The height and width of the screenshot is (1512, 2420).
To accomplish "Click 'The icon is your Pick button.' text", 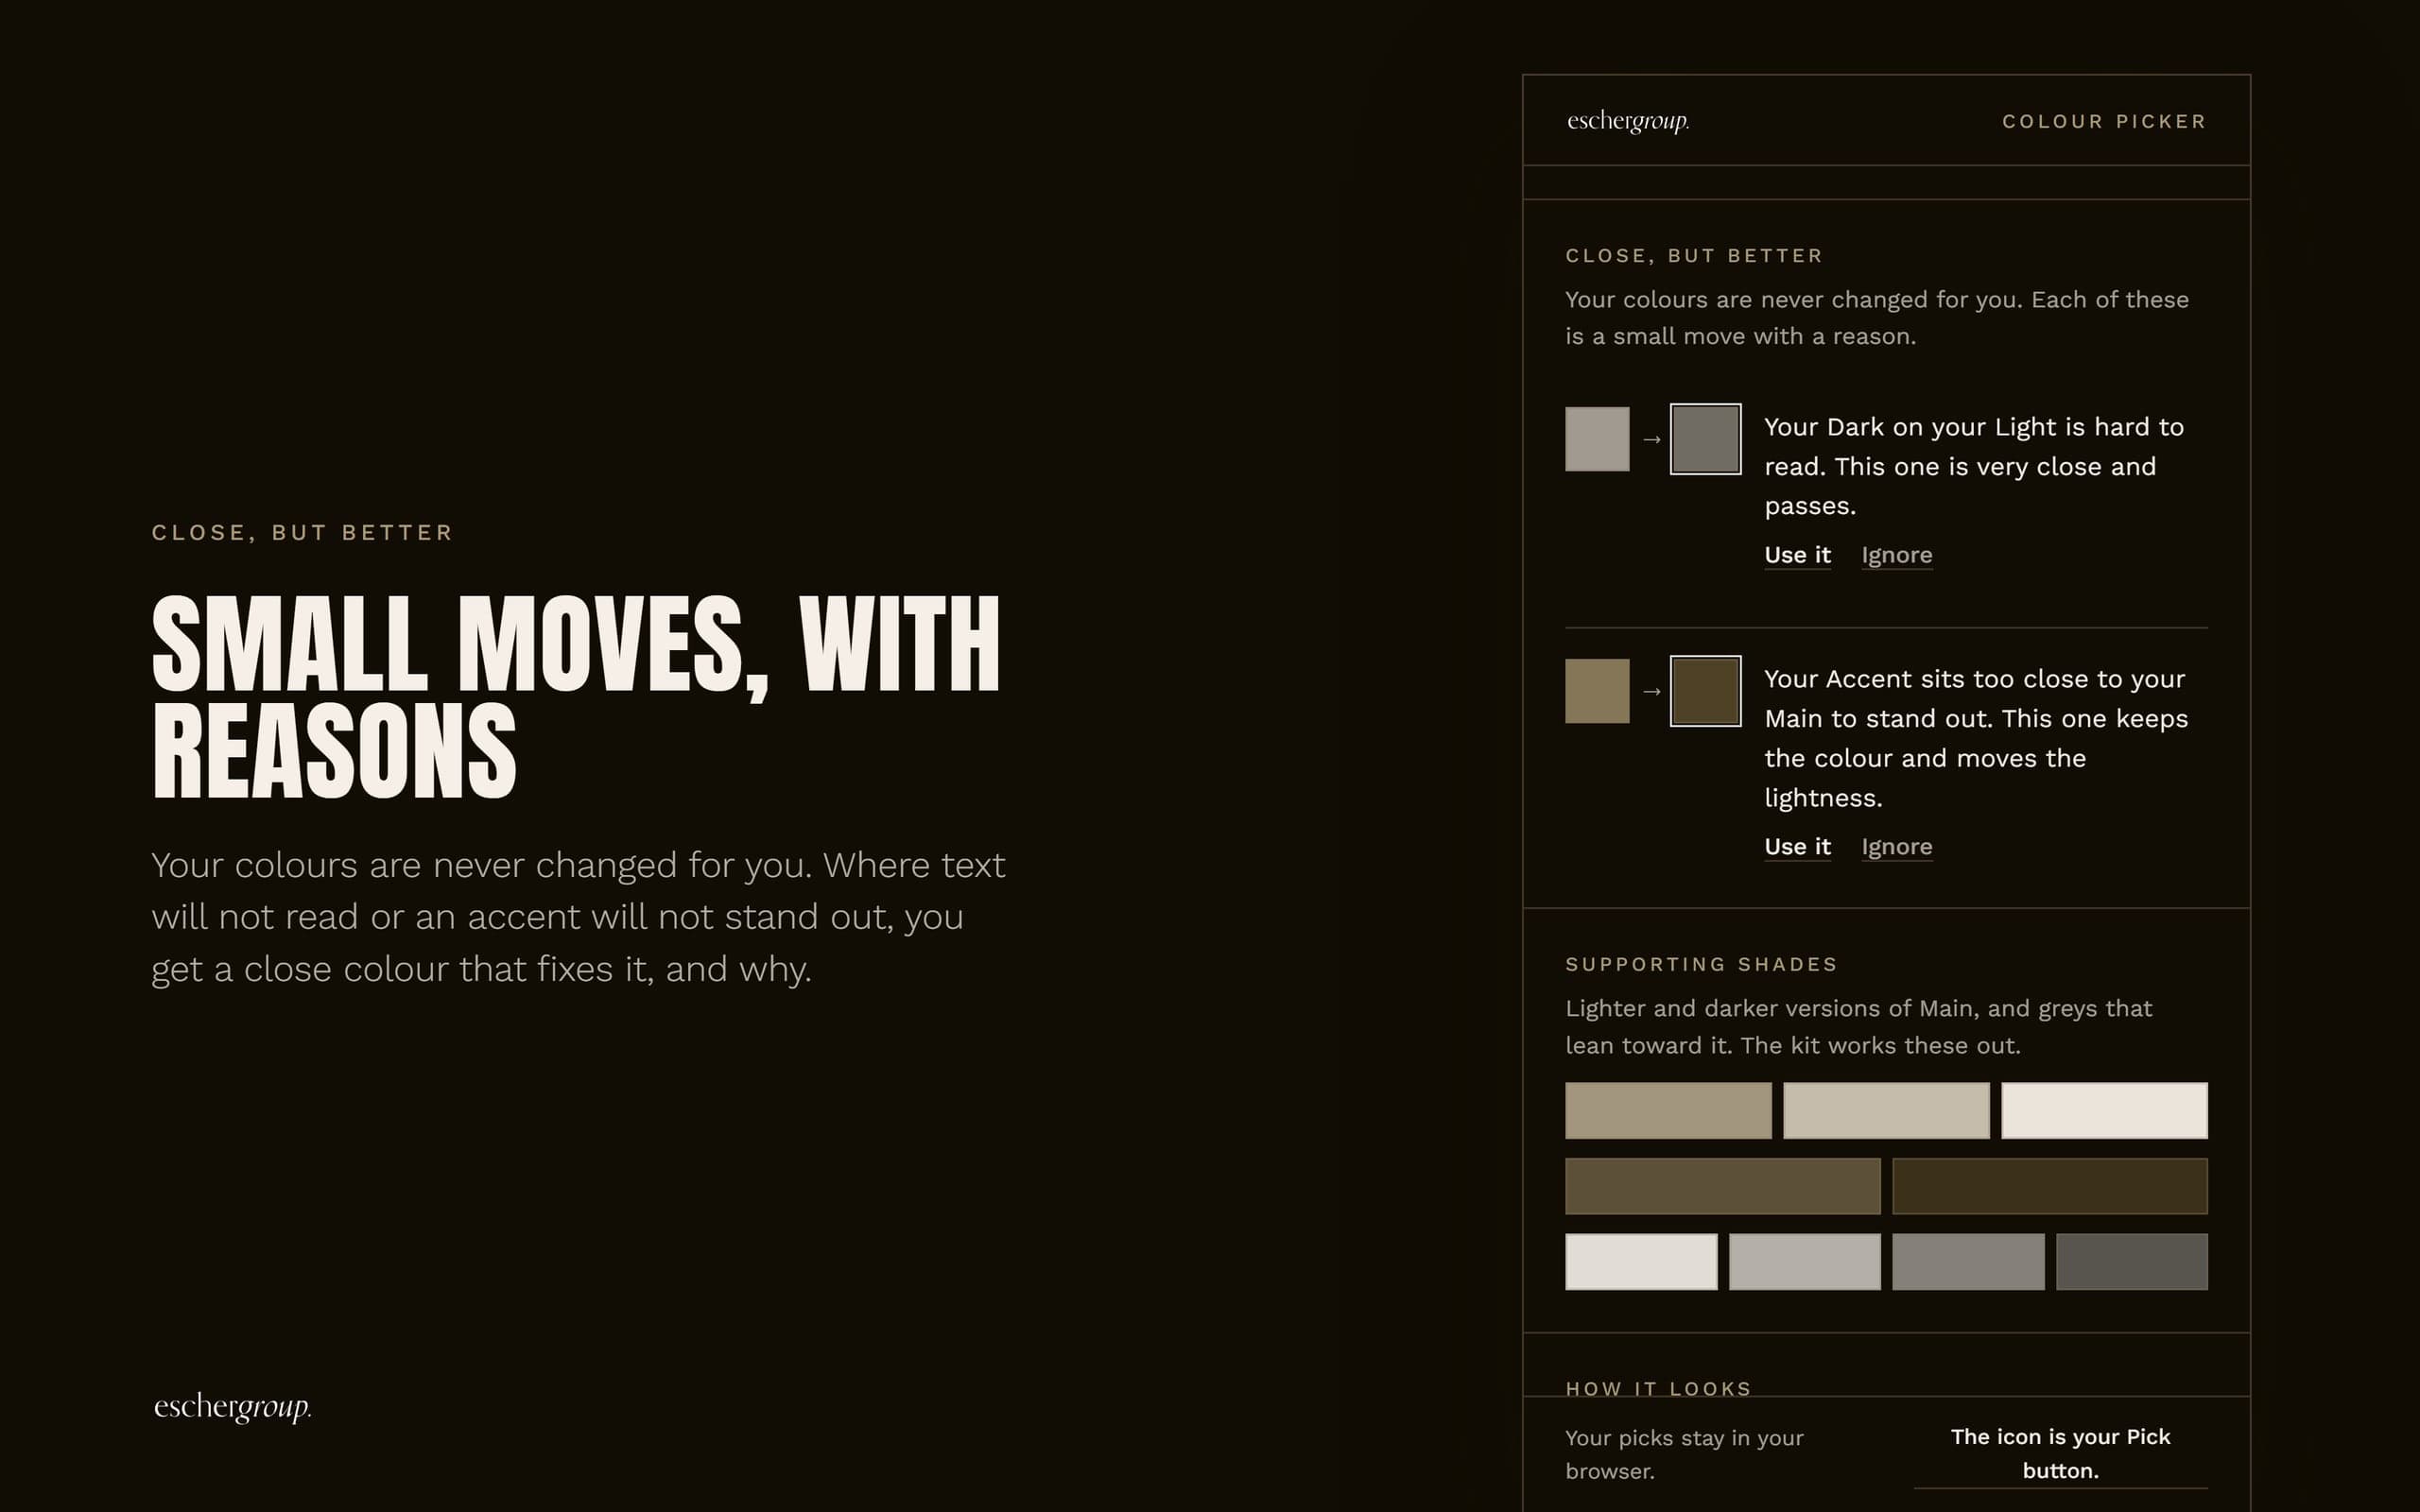I will [2060, 1454].
